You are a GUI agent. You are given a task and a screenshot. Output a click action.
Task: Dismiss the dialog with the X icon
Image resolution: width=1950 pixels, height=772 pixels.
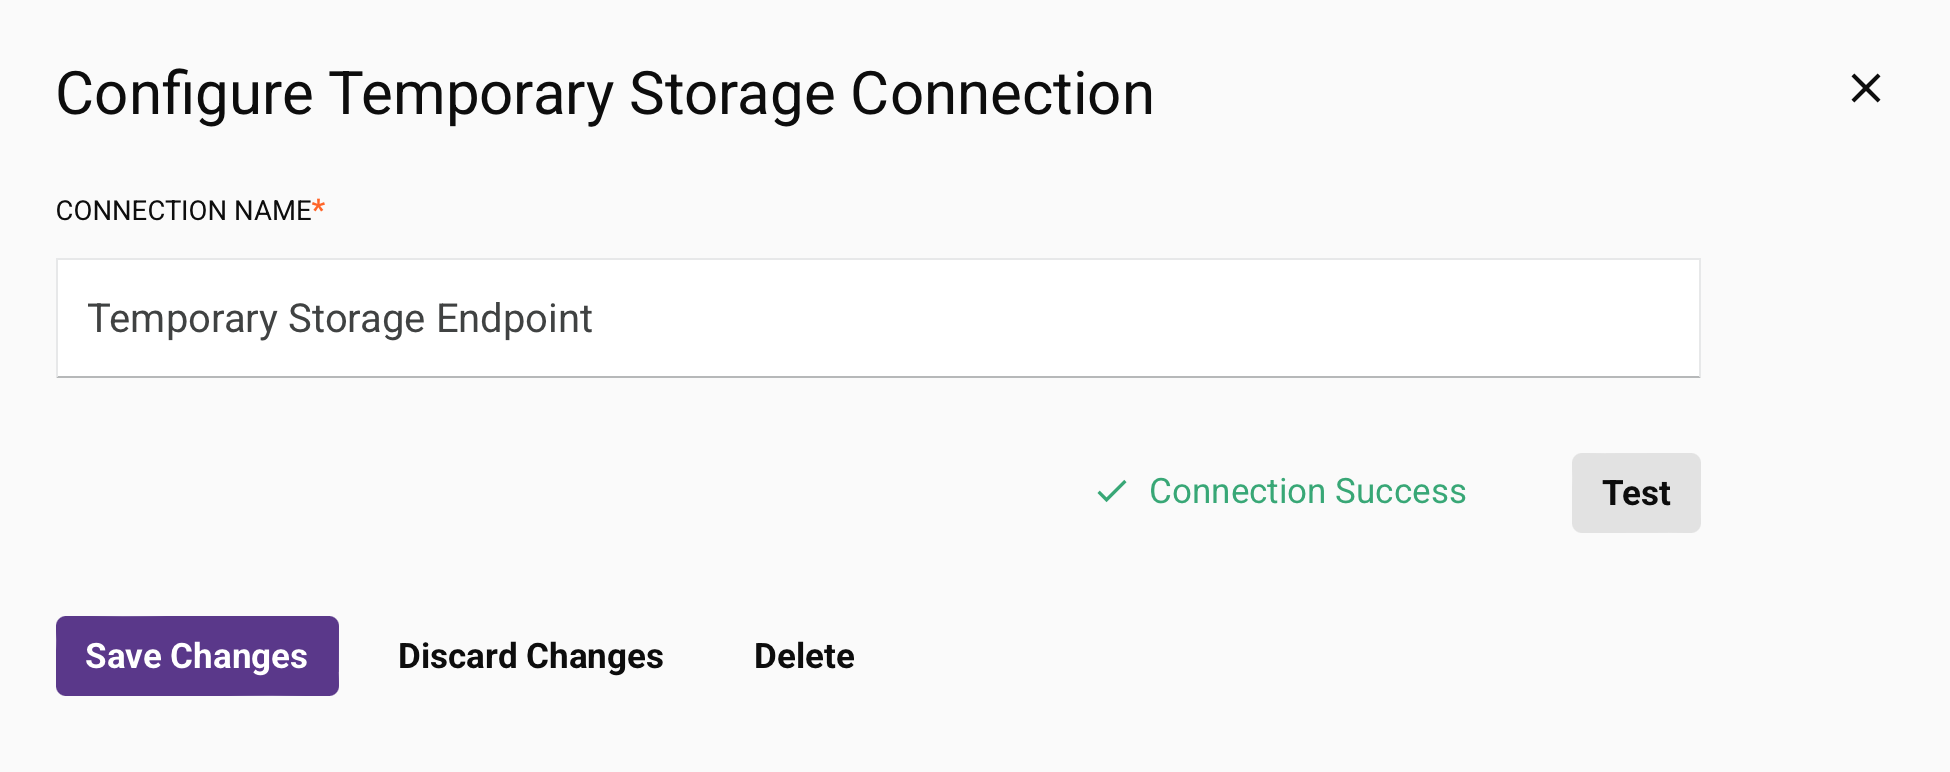coord(1865,89)
